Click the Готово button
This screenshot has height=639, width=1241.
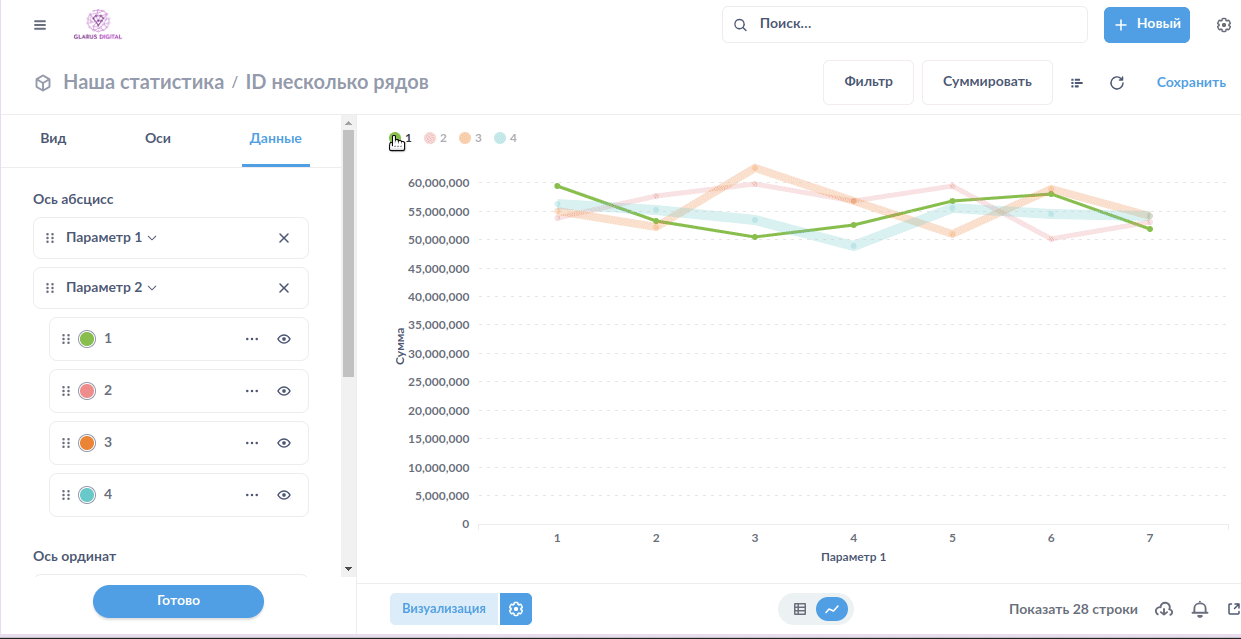(x=178, y=601)
